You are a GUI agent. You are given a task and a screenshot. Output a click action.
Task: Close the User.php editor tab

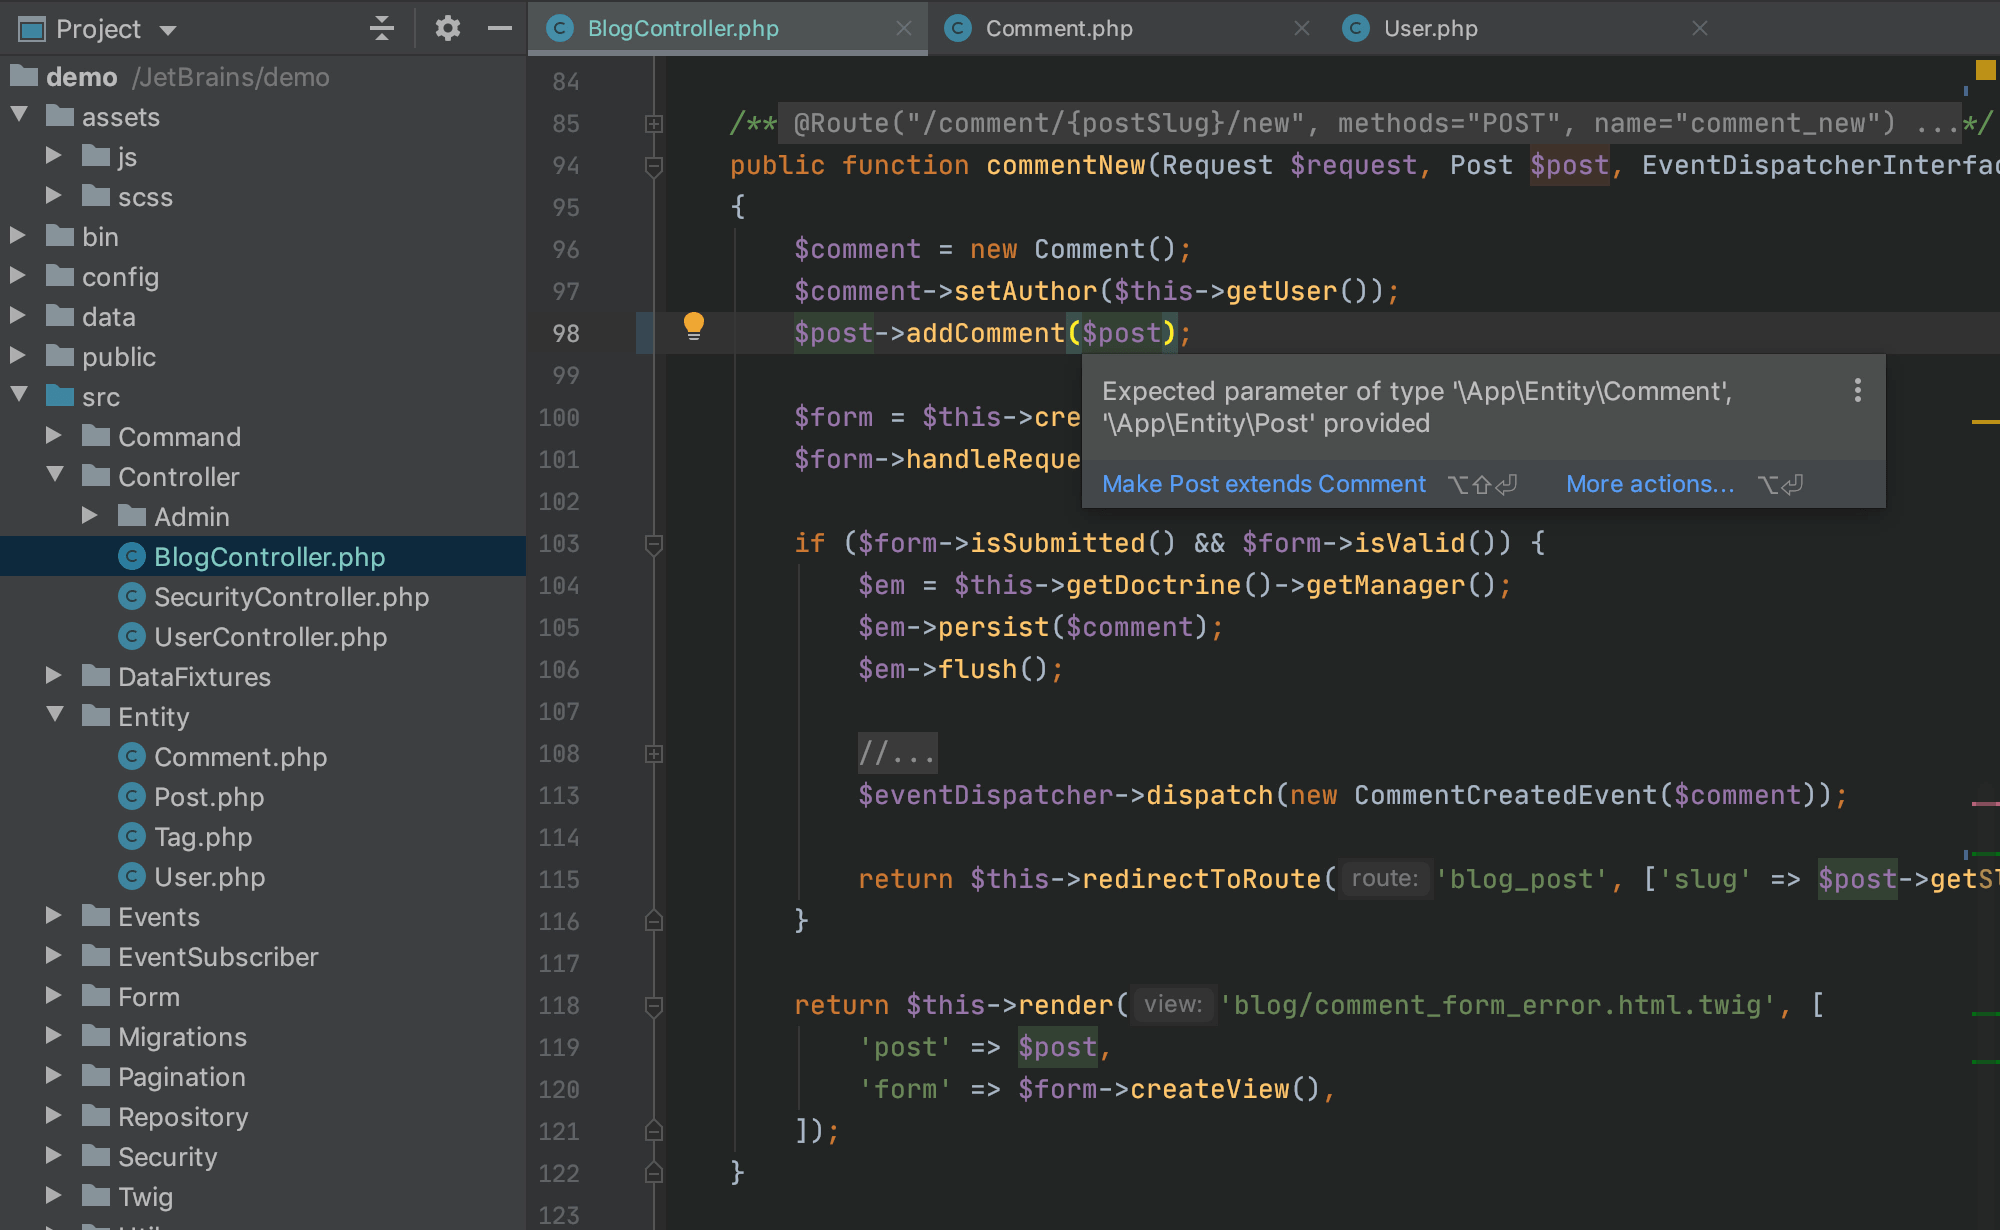(1700, 28)
